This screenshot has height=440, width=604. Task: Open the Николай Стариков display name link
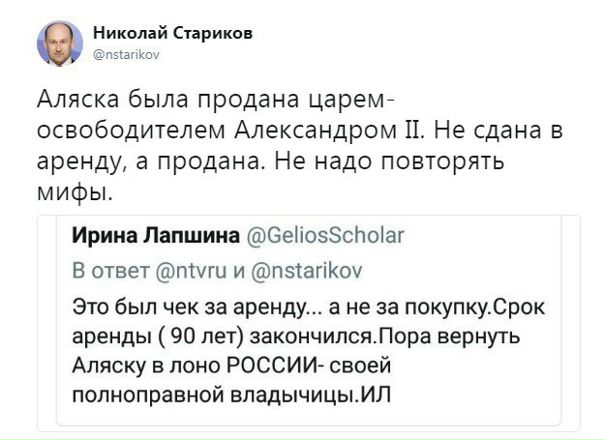173,32
